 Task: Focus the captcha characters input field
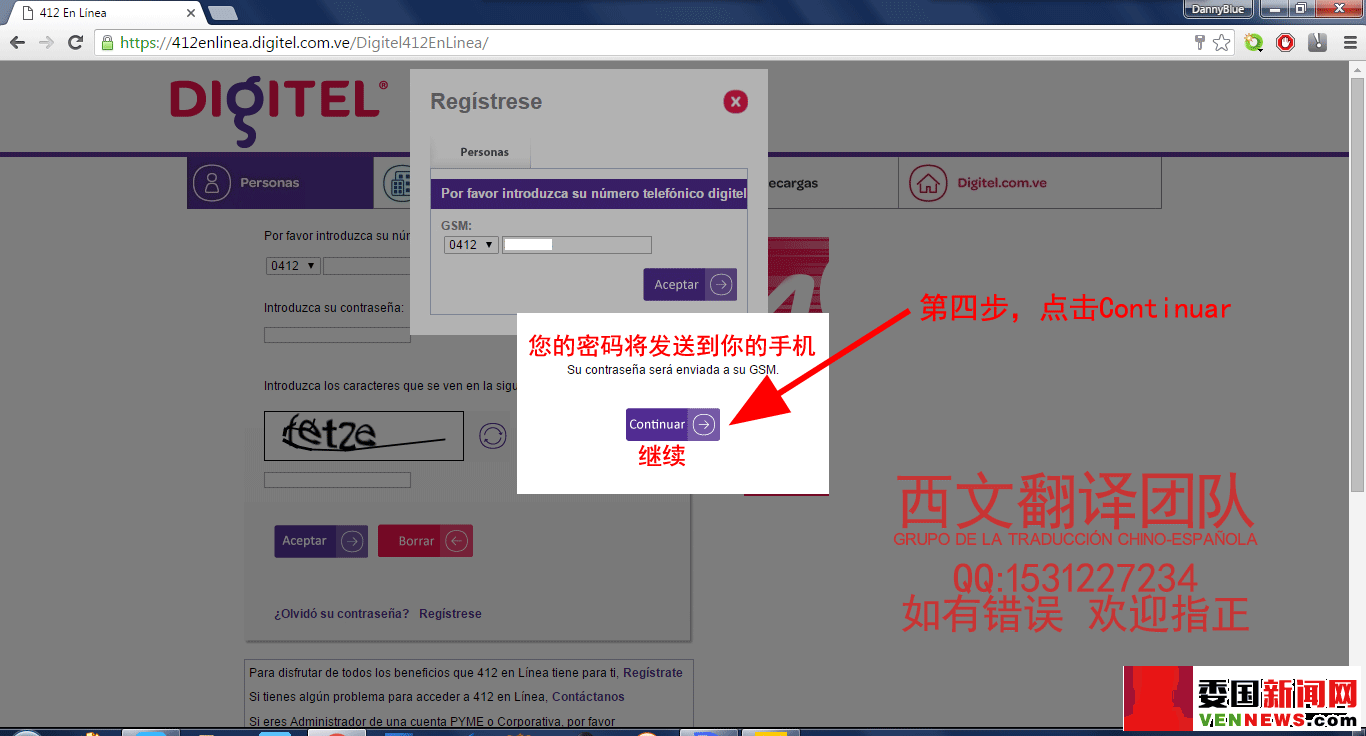pos(337,480)
